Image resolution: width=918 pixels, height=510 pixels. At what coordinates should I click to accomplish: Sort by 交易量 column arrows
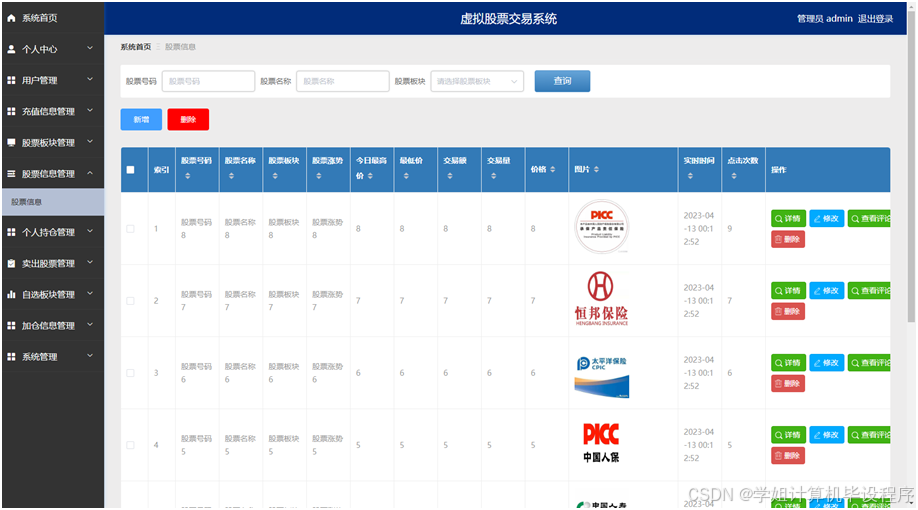point(494,176)
